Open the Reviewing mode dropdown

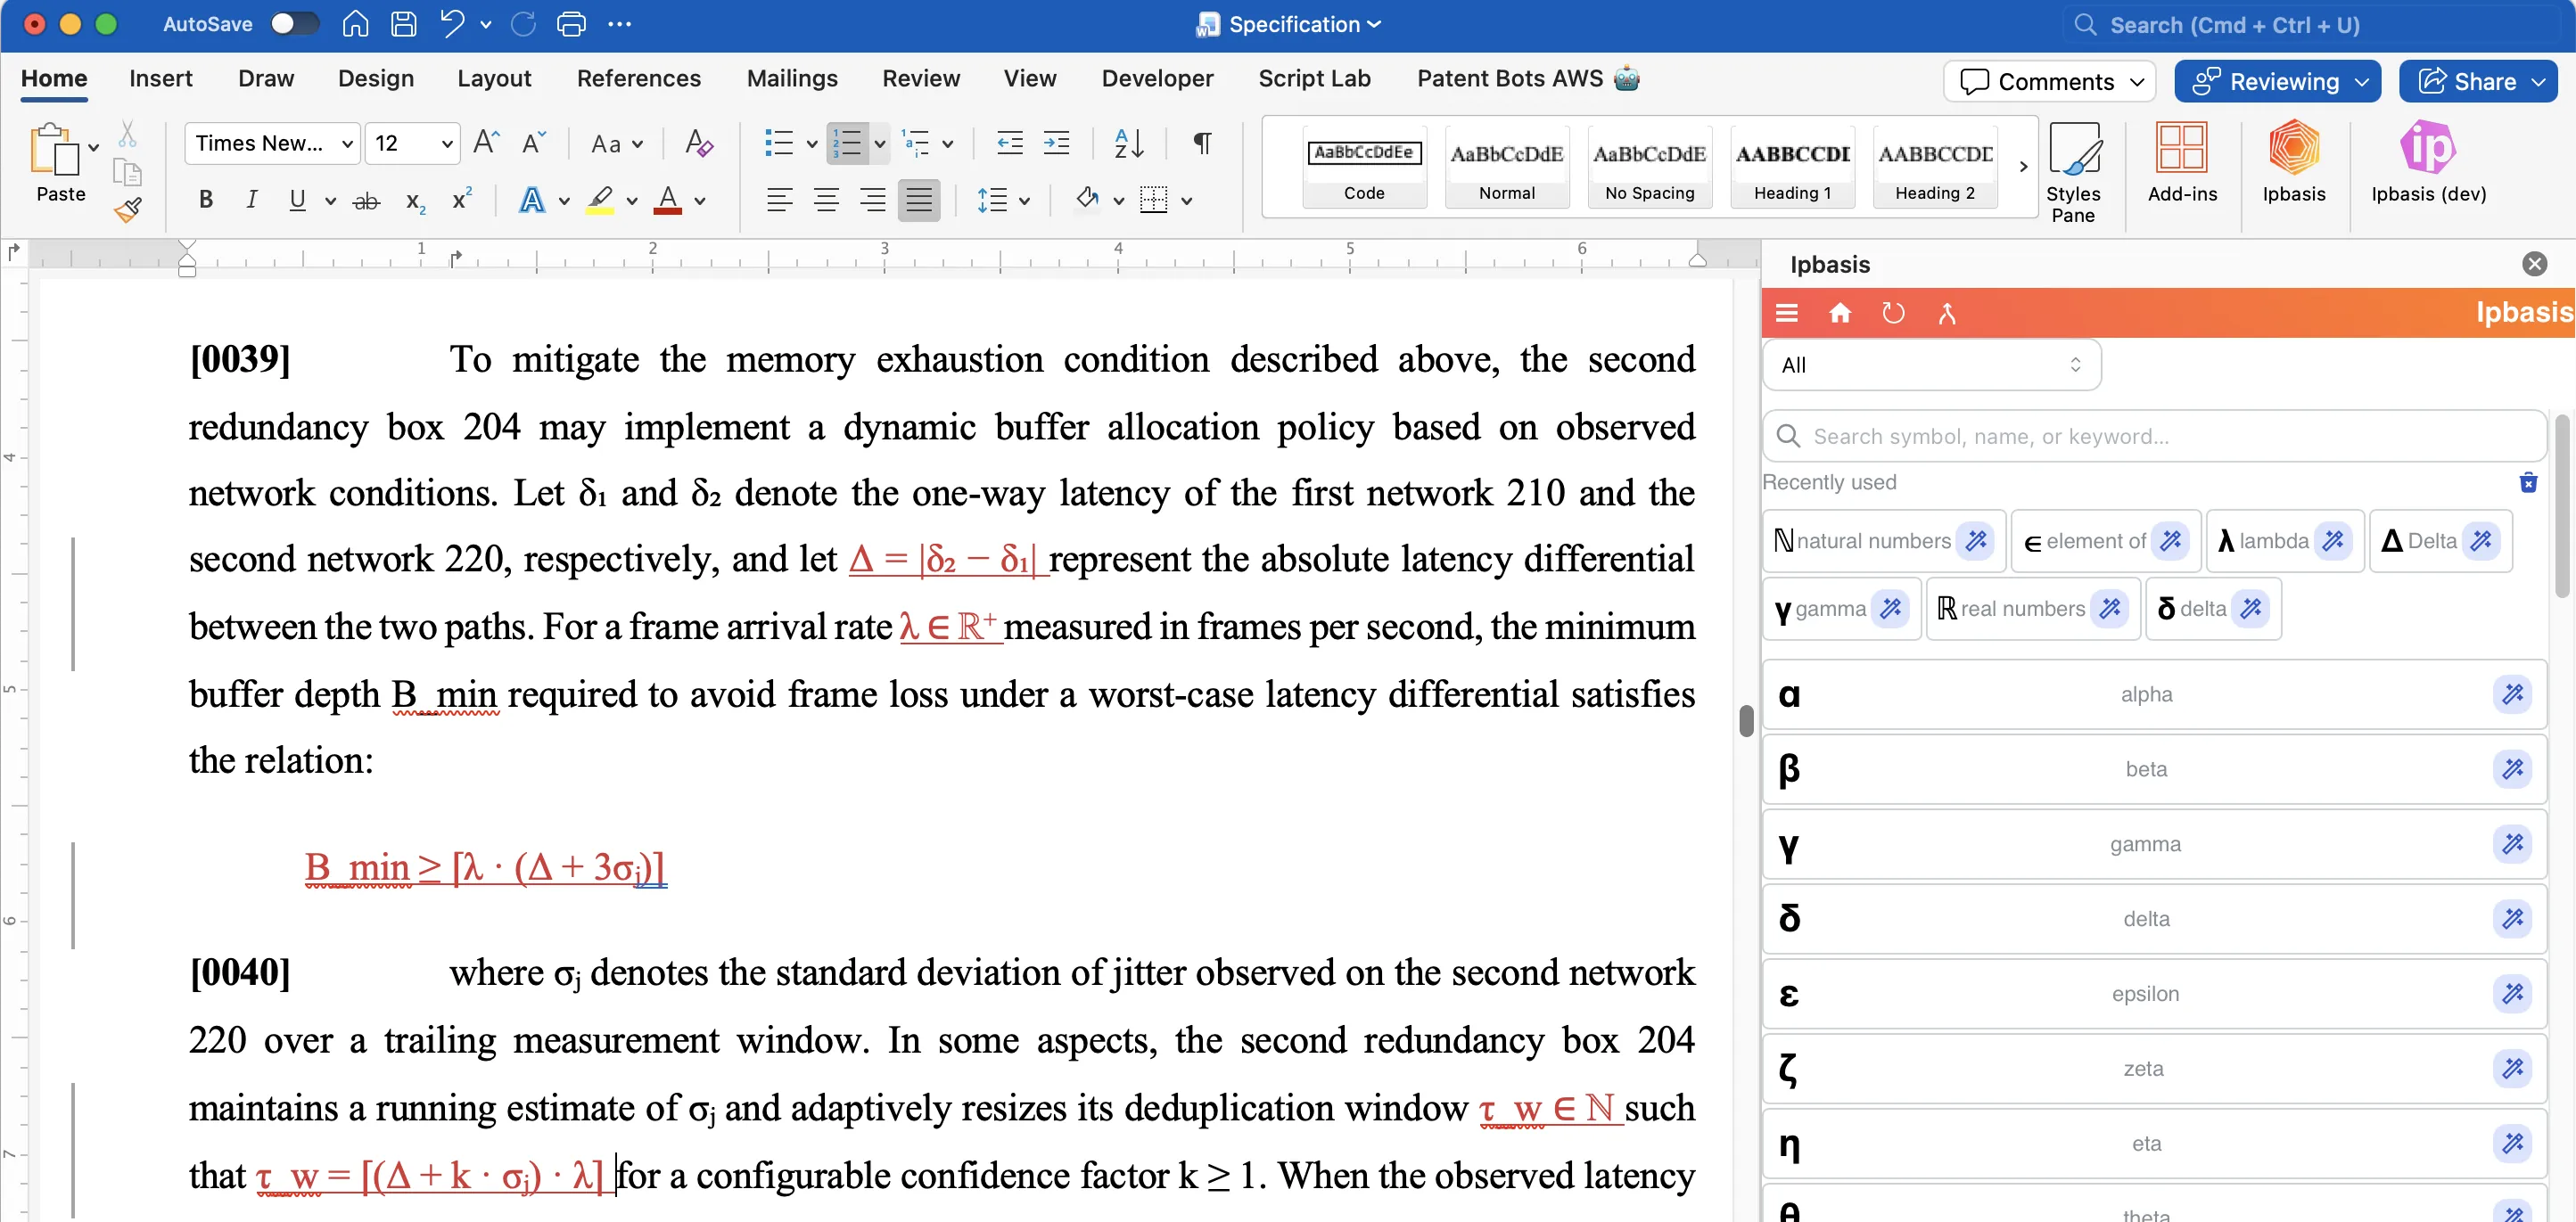(x=2277, y=81)
